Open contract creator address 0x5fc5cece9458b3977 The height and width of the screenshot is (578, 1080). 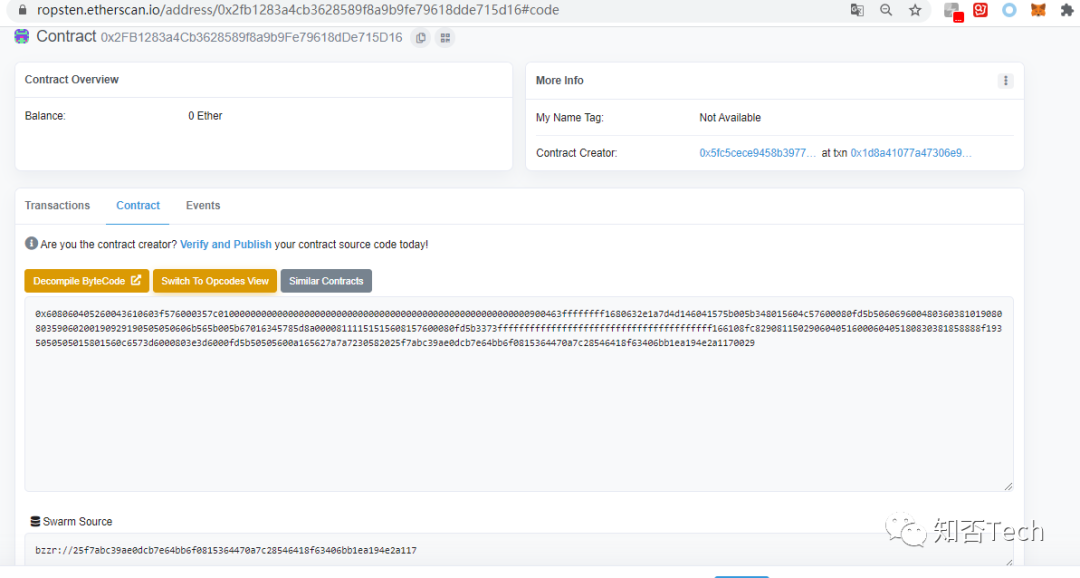tap(758, 153)
